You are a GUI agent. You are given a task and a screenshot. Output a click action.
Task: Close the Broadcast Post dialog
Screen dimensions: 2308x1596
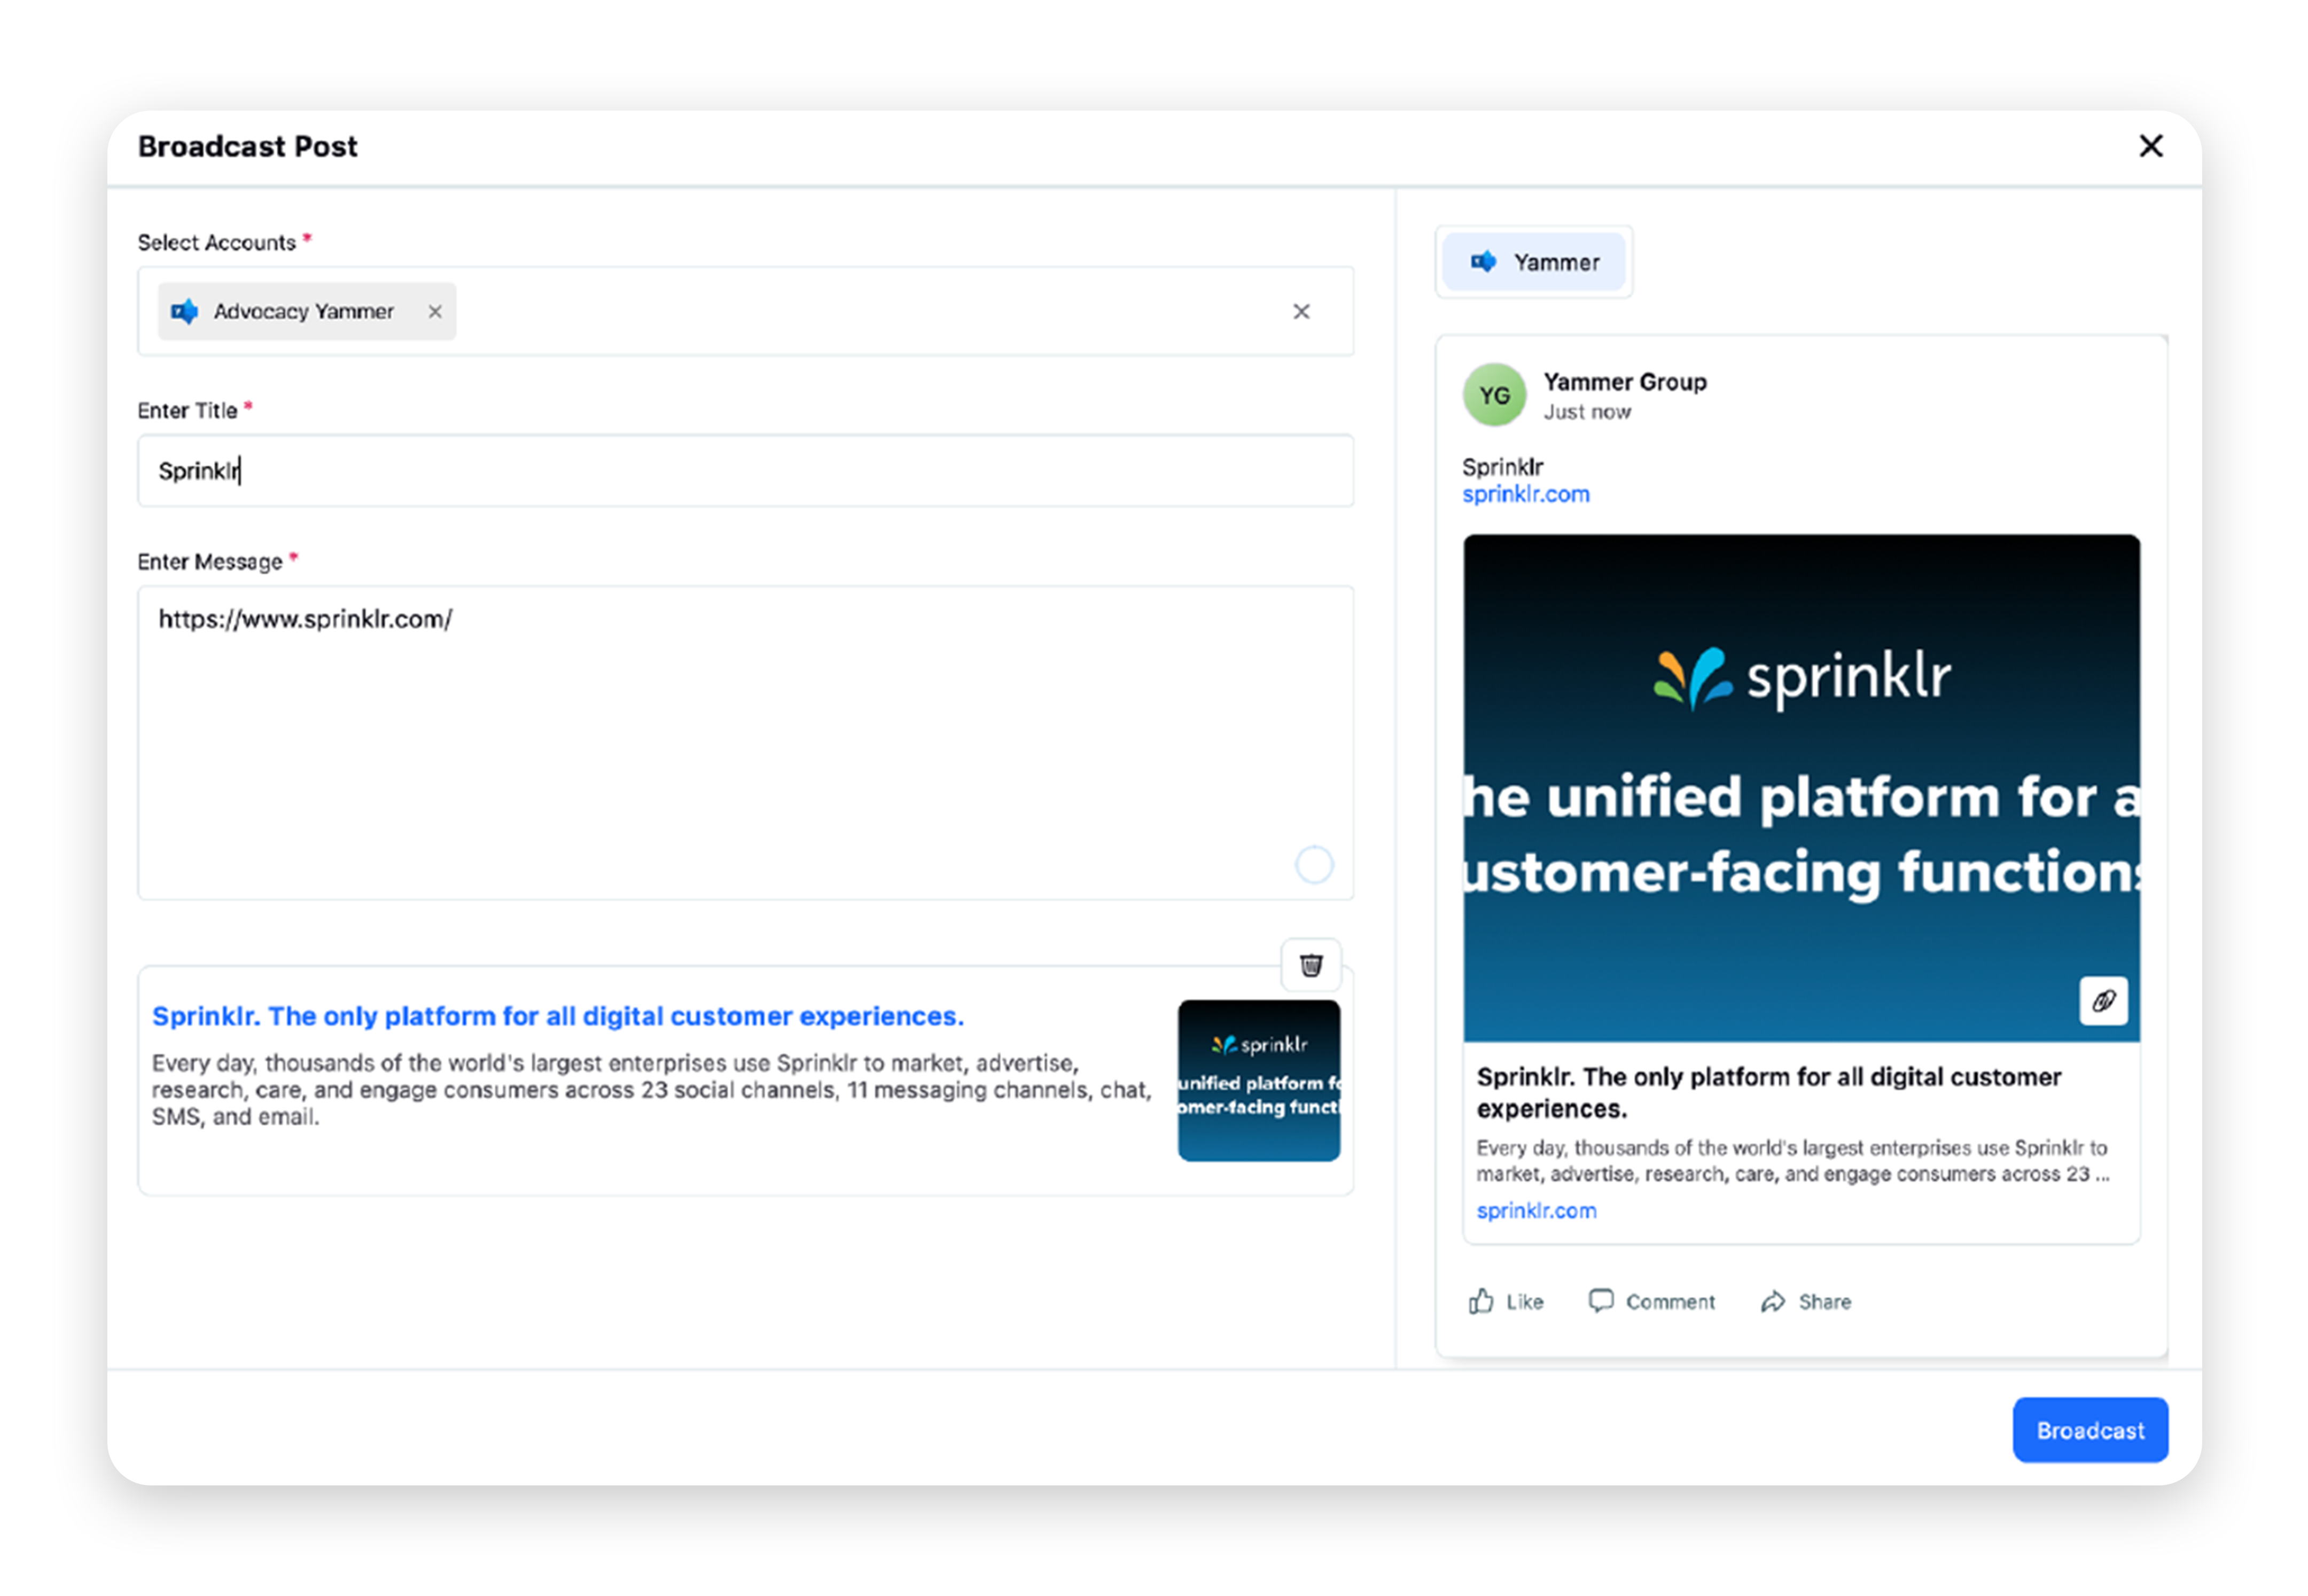(2151, 146)
